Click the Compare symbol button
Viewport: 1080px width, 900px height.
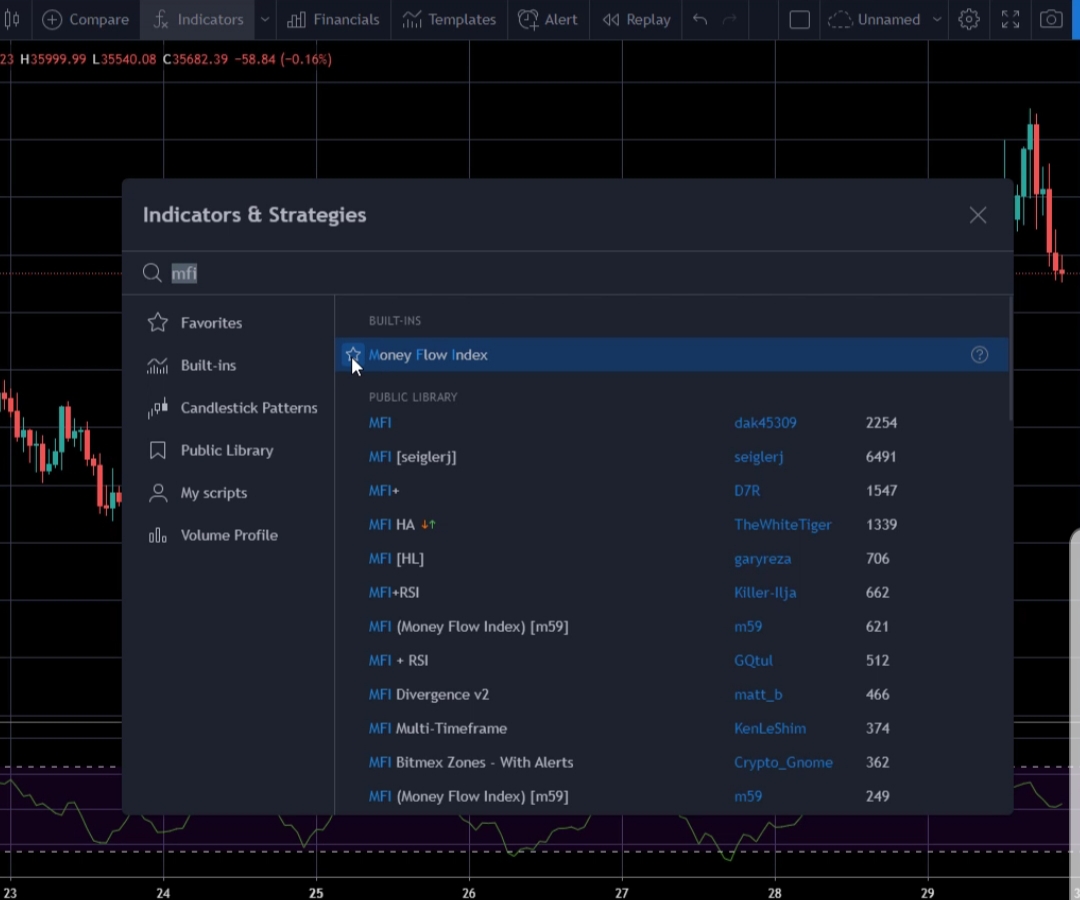click(85, 19)
